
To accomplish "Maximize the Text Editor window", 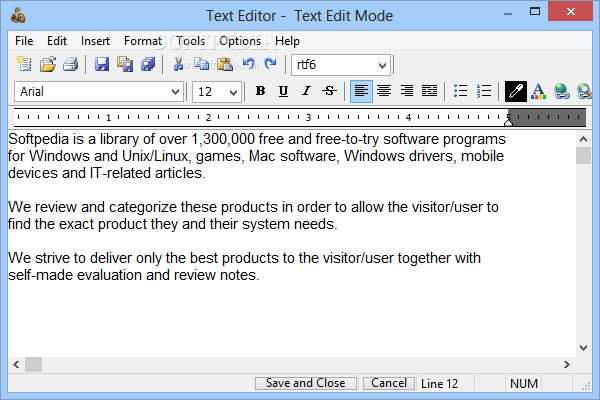I will pyautogui.click(x=535, y=12).
